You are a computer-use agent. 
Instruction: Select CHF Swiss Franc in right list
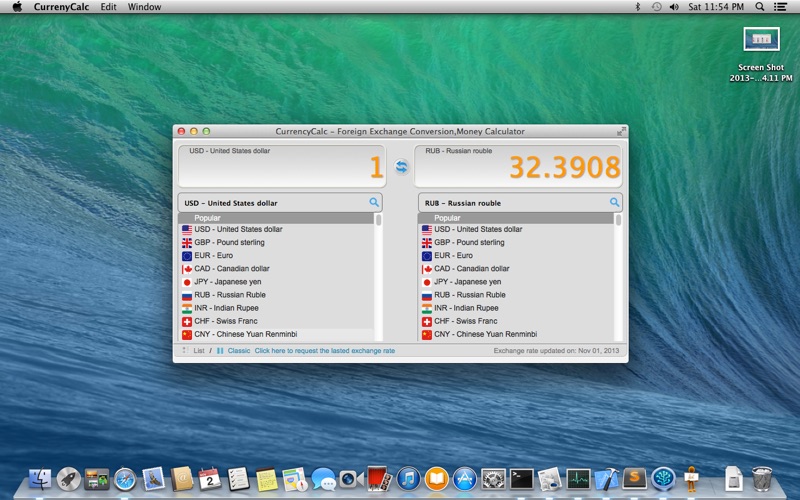pyautogui.click(x=516, y=321)
